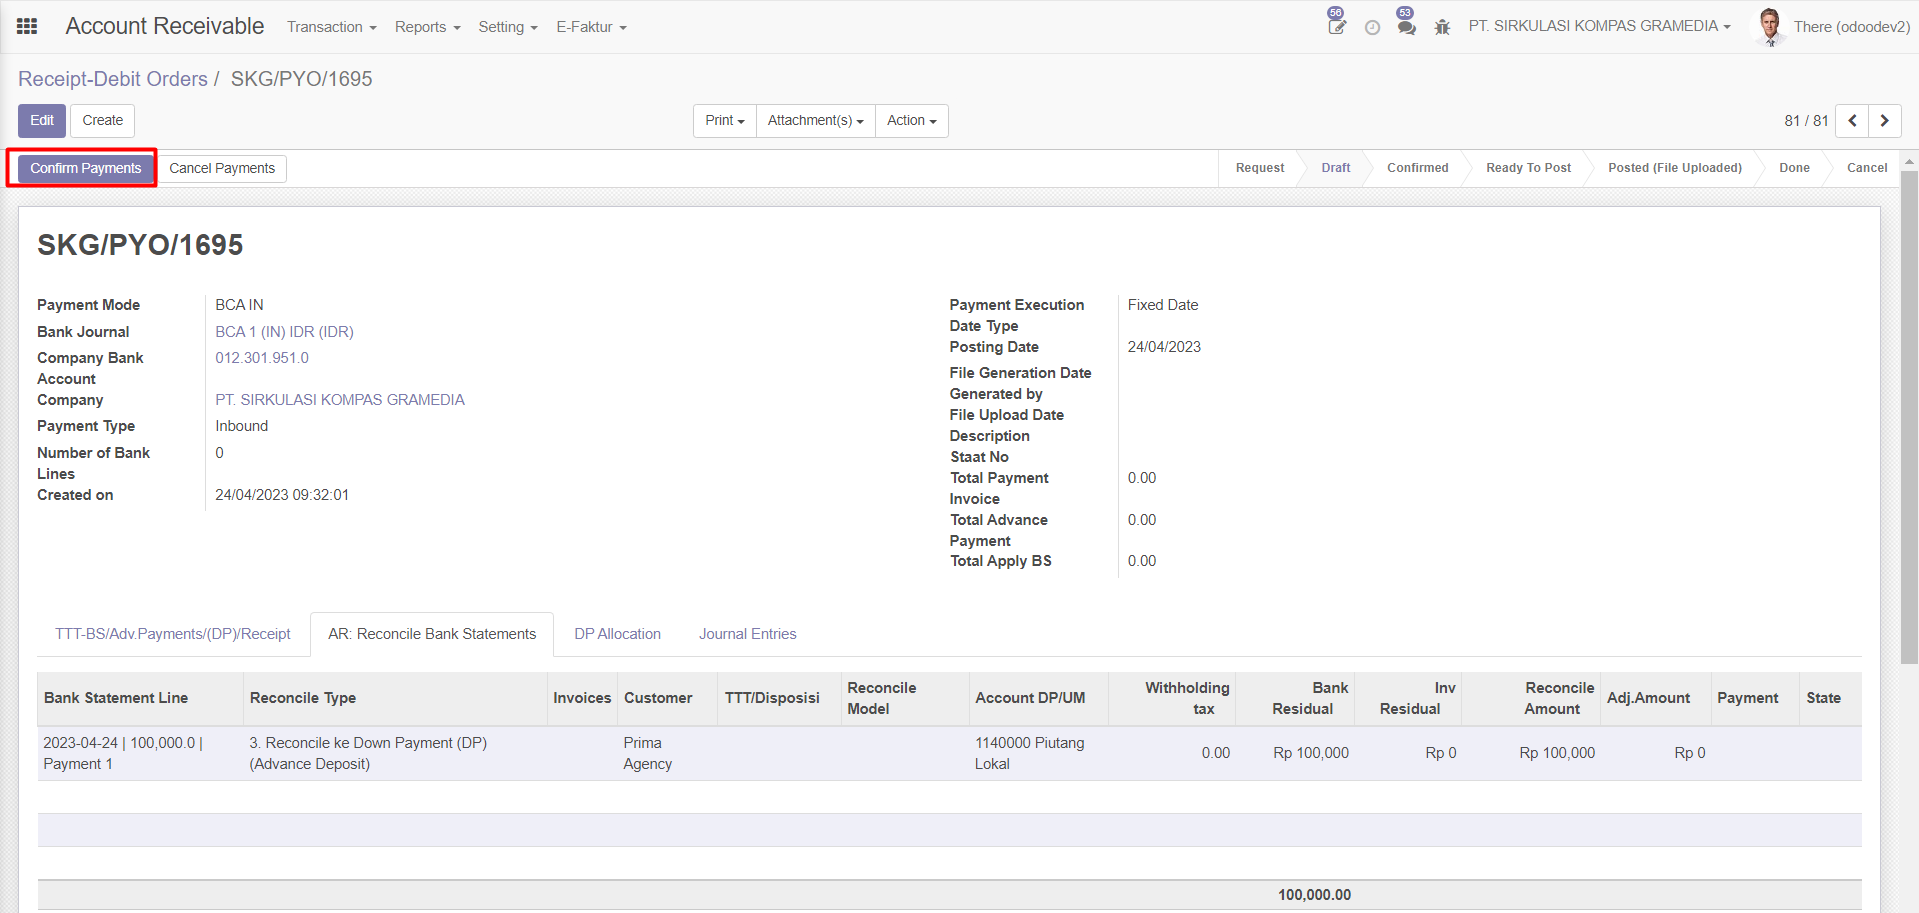Click the Cancel status stage
The image size is (1919, 913).
(1867, 168)
